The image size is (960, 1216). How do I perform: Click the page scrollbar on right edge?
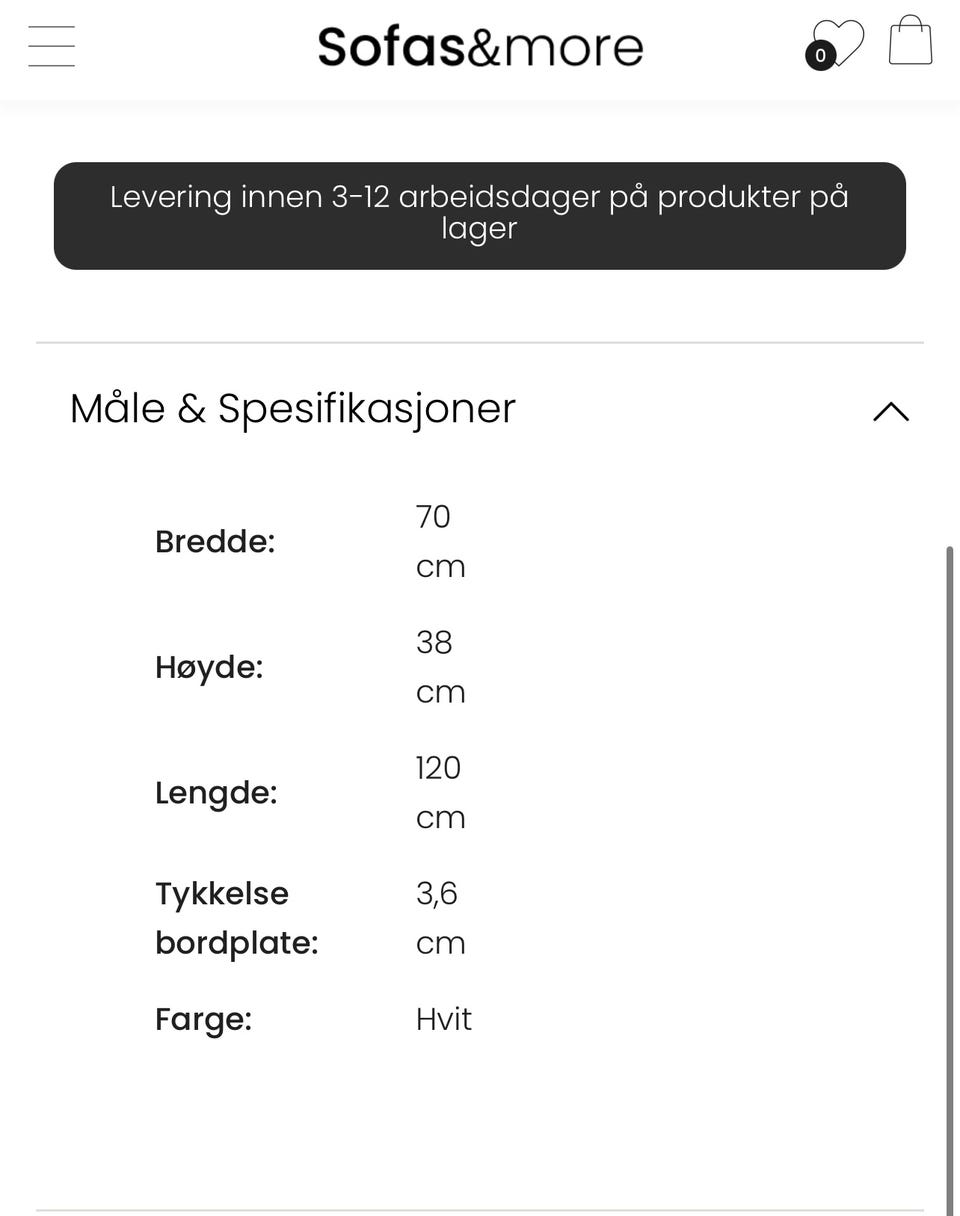point(949,880)
